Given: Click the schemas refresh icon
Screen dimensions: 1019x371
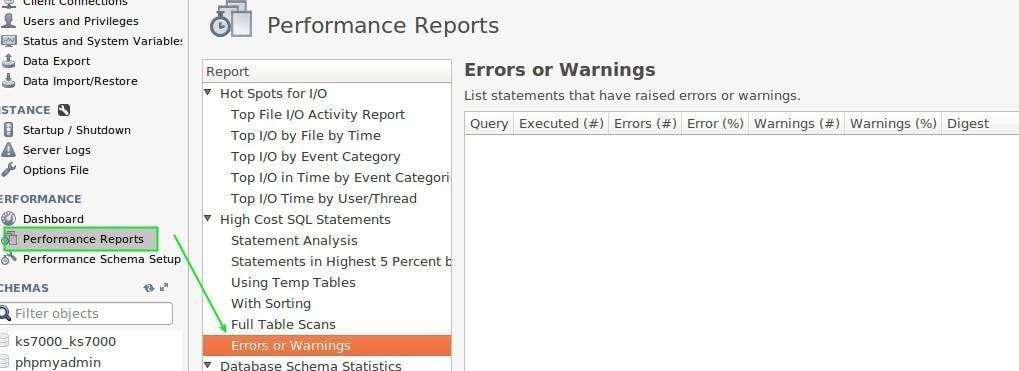Looking at the screenshot, I should [149, 288].
